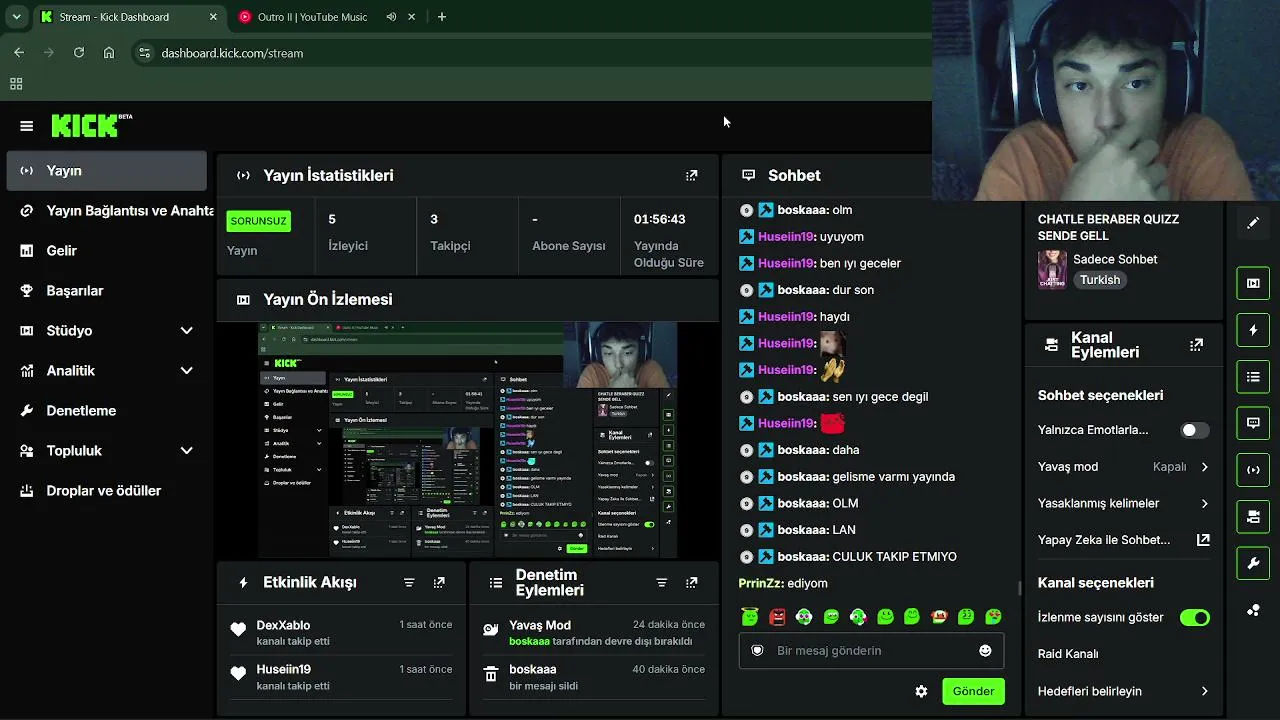1280x720 pixels.
Task: Filter the Denetim Eylemleri list
Action: (x=661, y=582)
